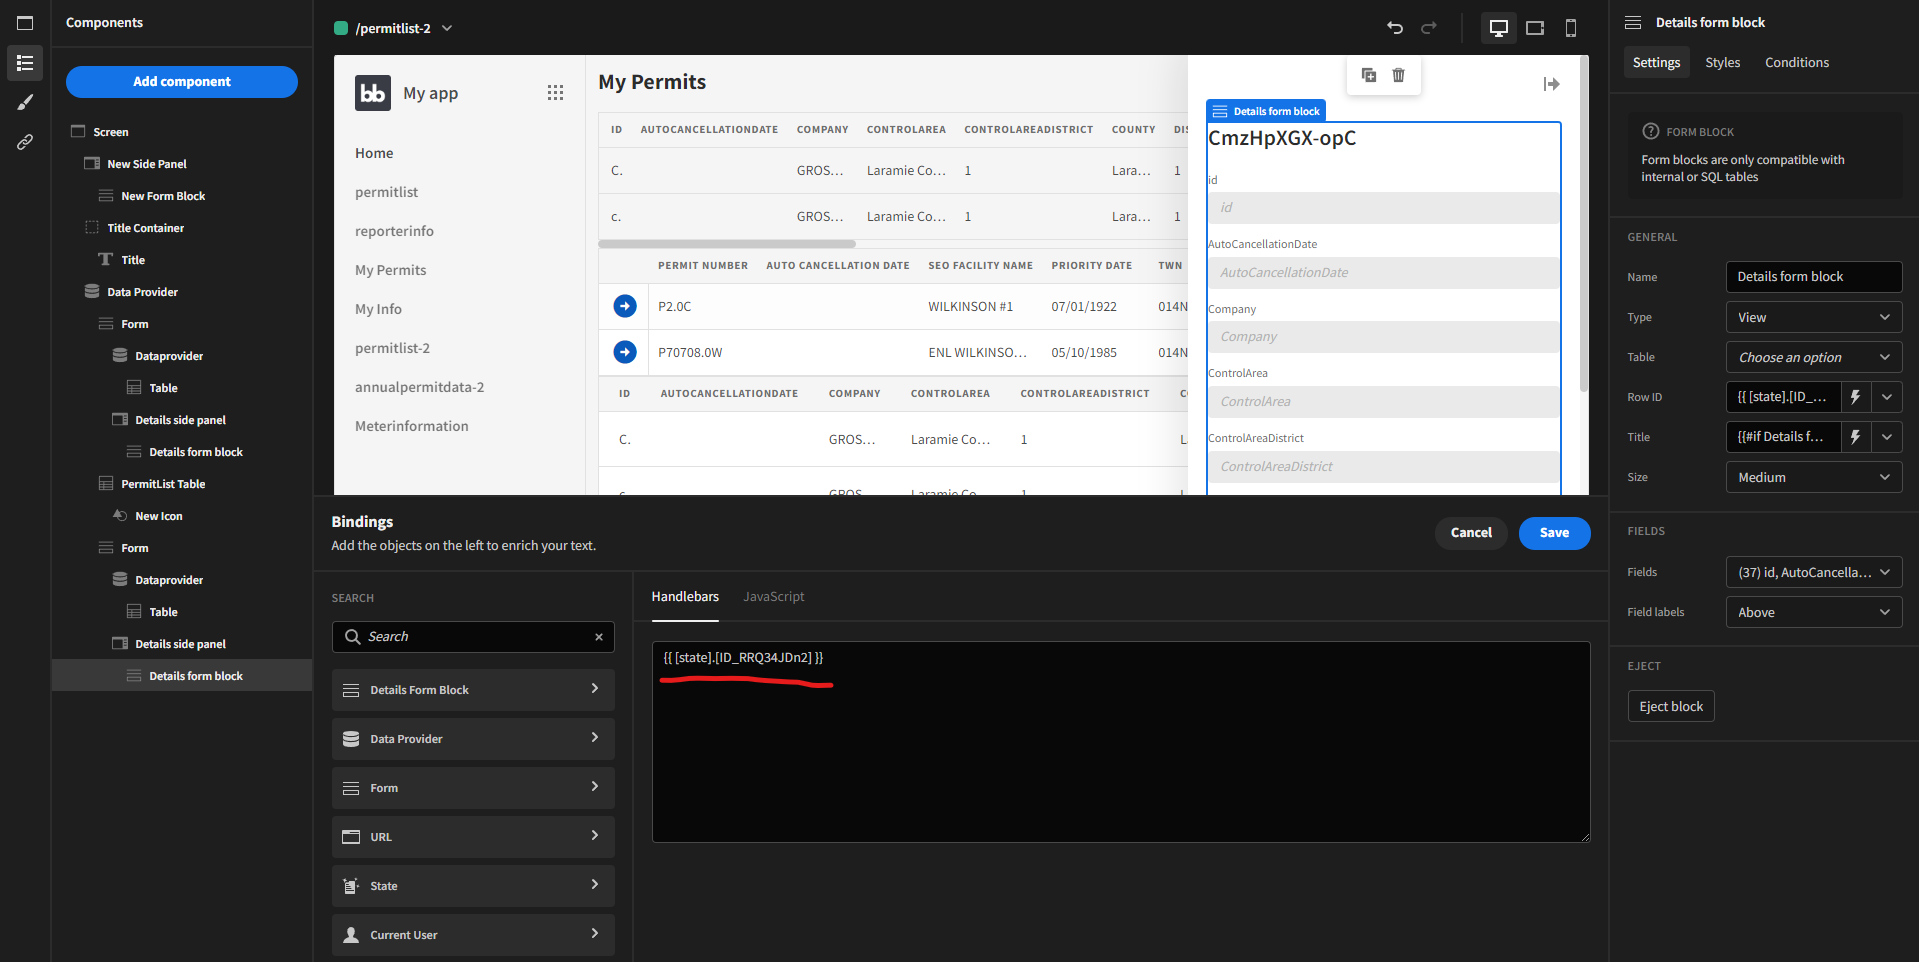Viewport: 1919px width, 962px height.
Task: Click the Form Block info question mark icon
Action: pyautogui.click(x=1649, y=131)
